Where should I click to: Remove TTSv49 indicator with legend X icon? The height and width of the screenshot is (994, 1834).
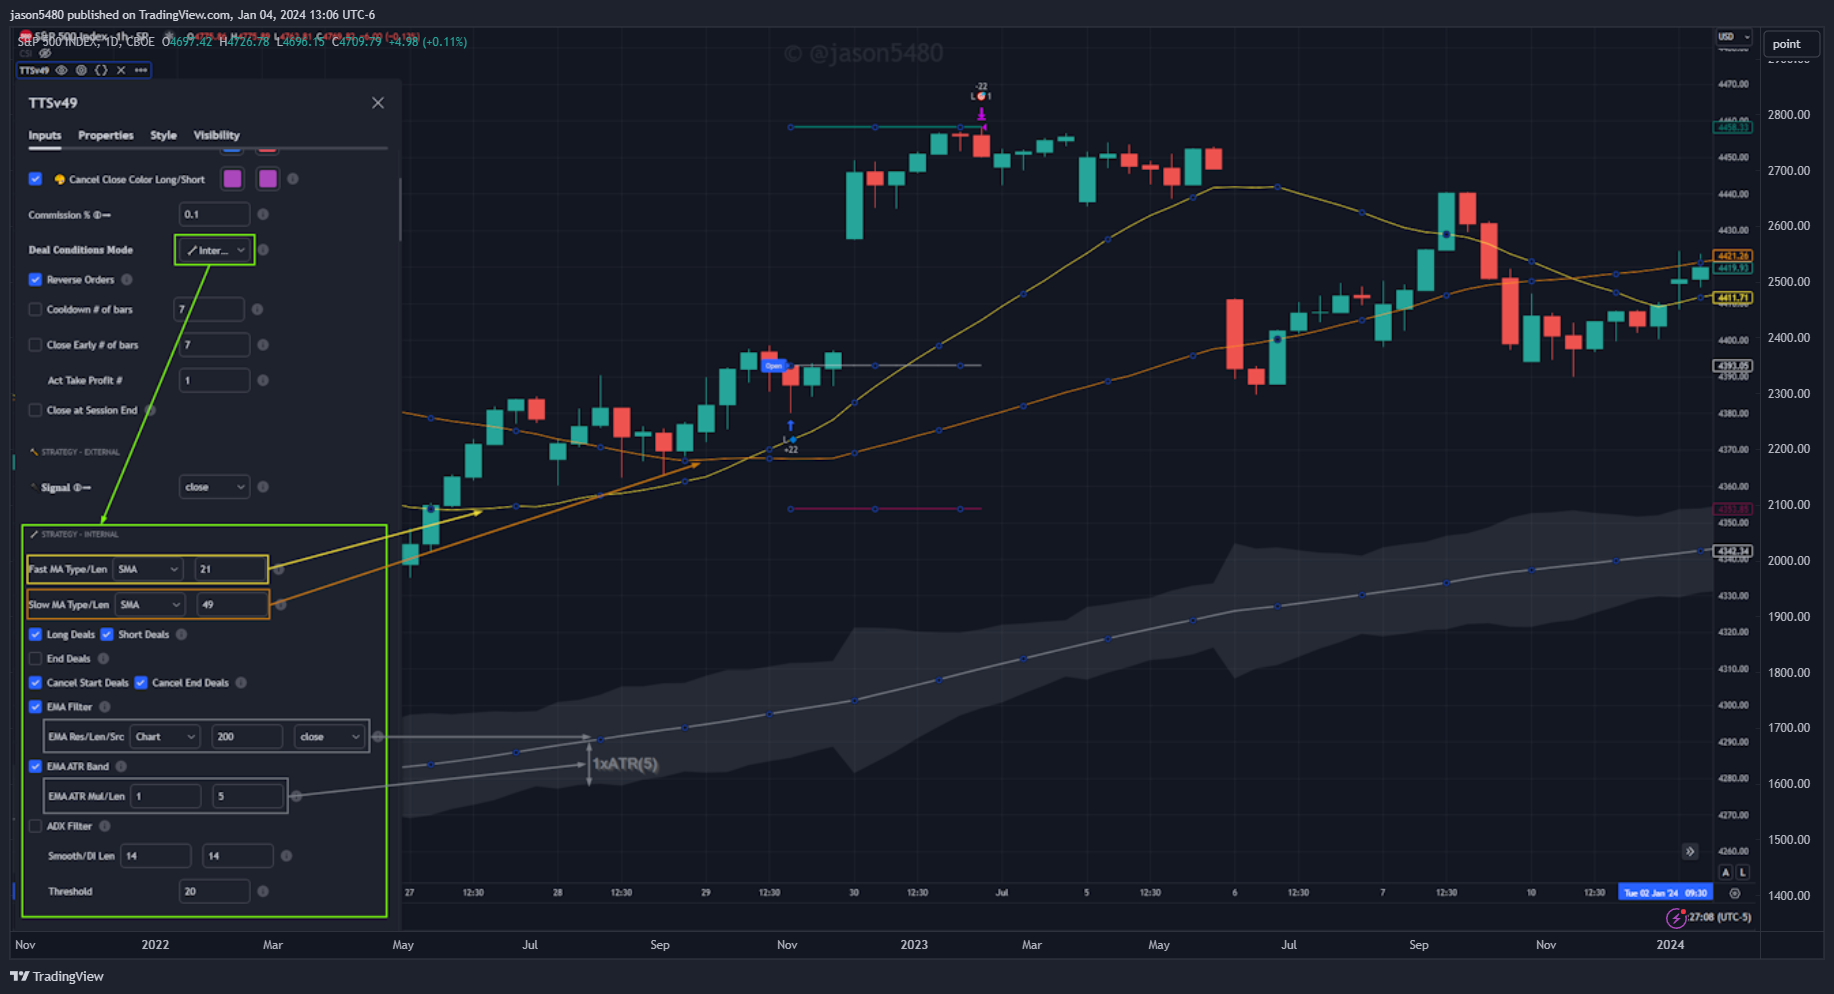point(121,70)
